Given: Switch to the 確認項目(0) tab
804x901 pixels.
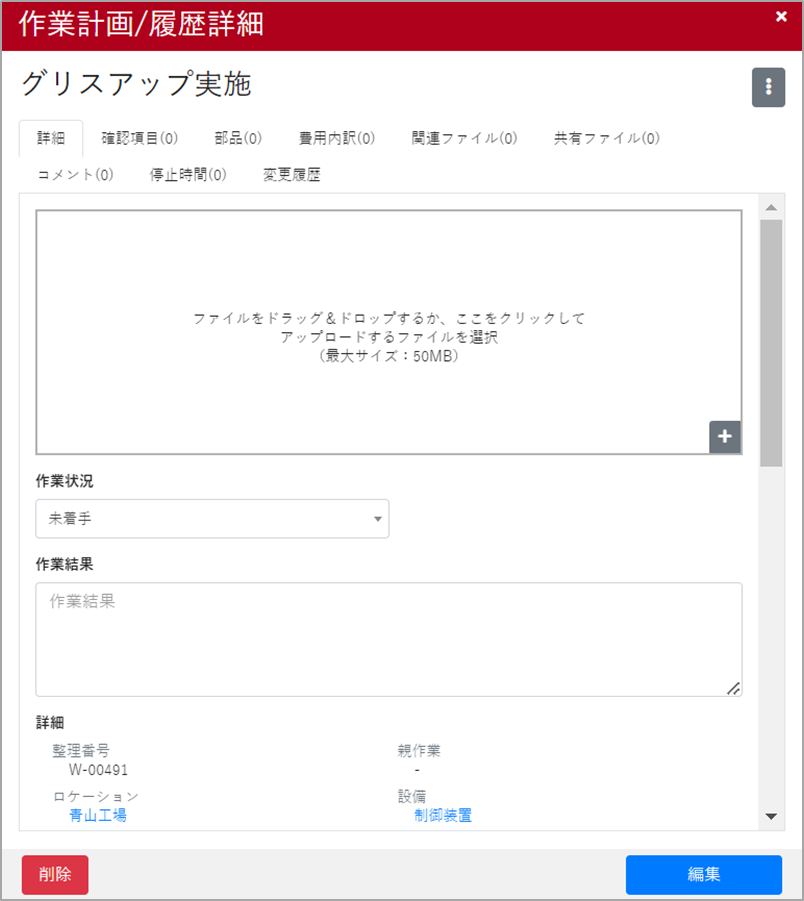Looking at the screenshot, I should 140,138.
